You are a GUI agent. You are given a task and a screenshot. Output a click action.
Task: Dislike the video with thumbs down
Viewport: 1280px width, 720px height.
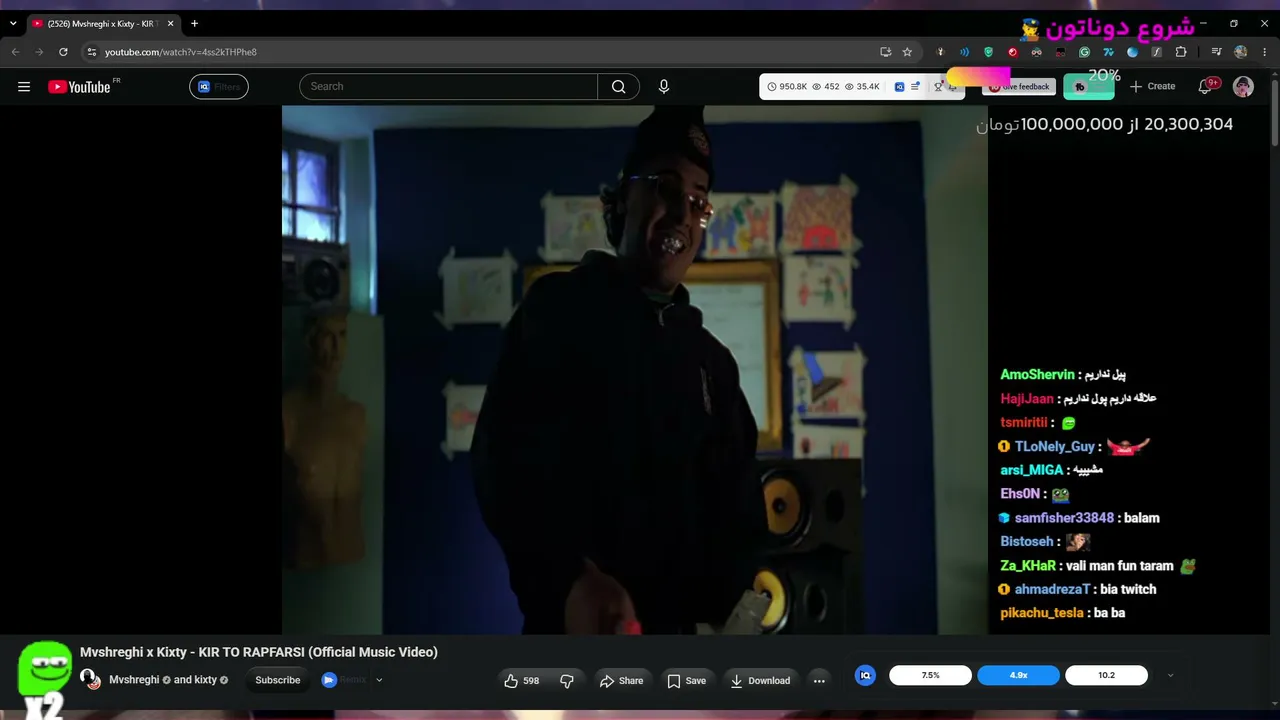tap(567, 681)
